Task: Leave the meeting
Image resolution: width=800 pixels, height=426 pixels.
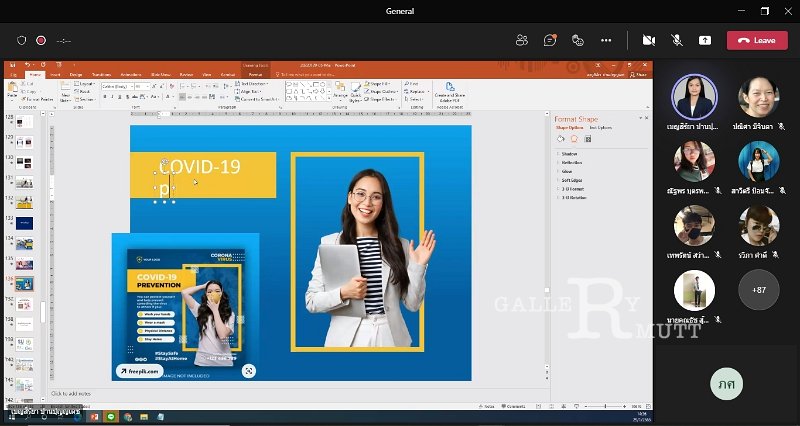Action: 757,40
